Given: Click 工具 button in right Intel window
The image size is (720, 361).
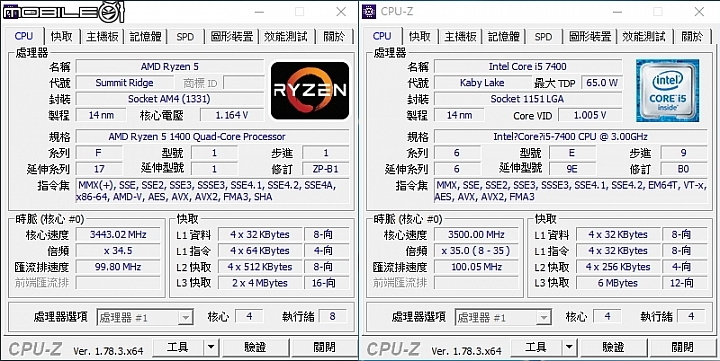Looking at the screenshot, I should click(536, 348).
